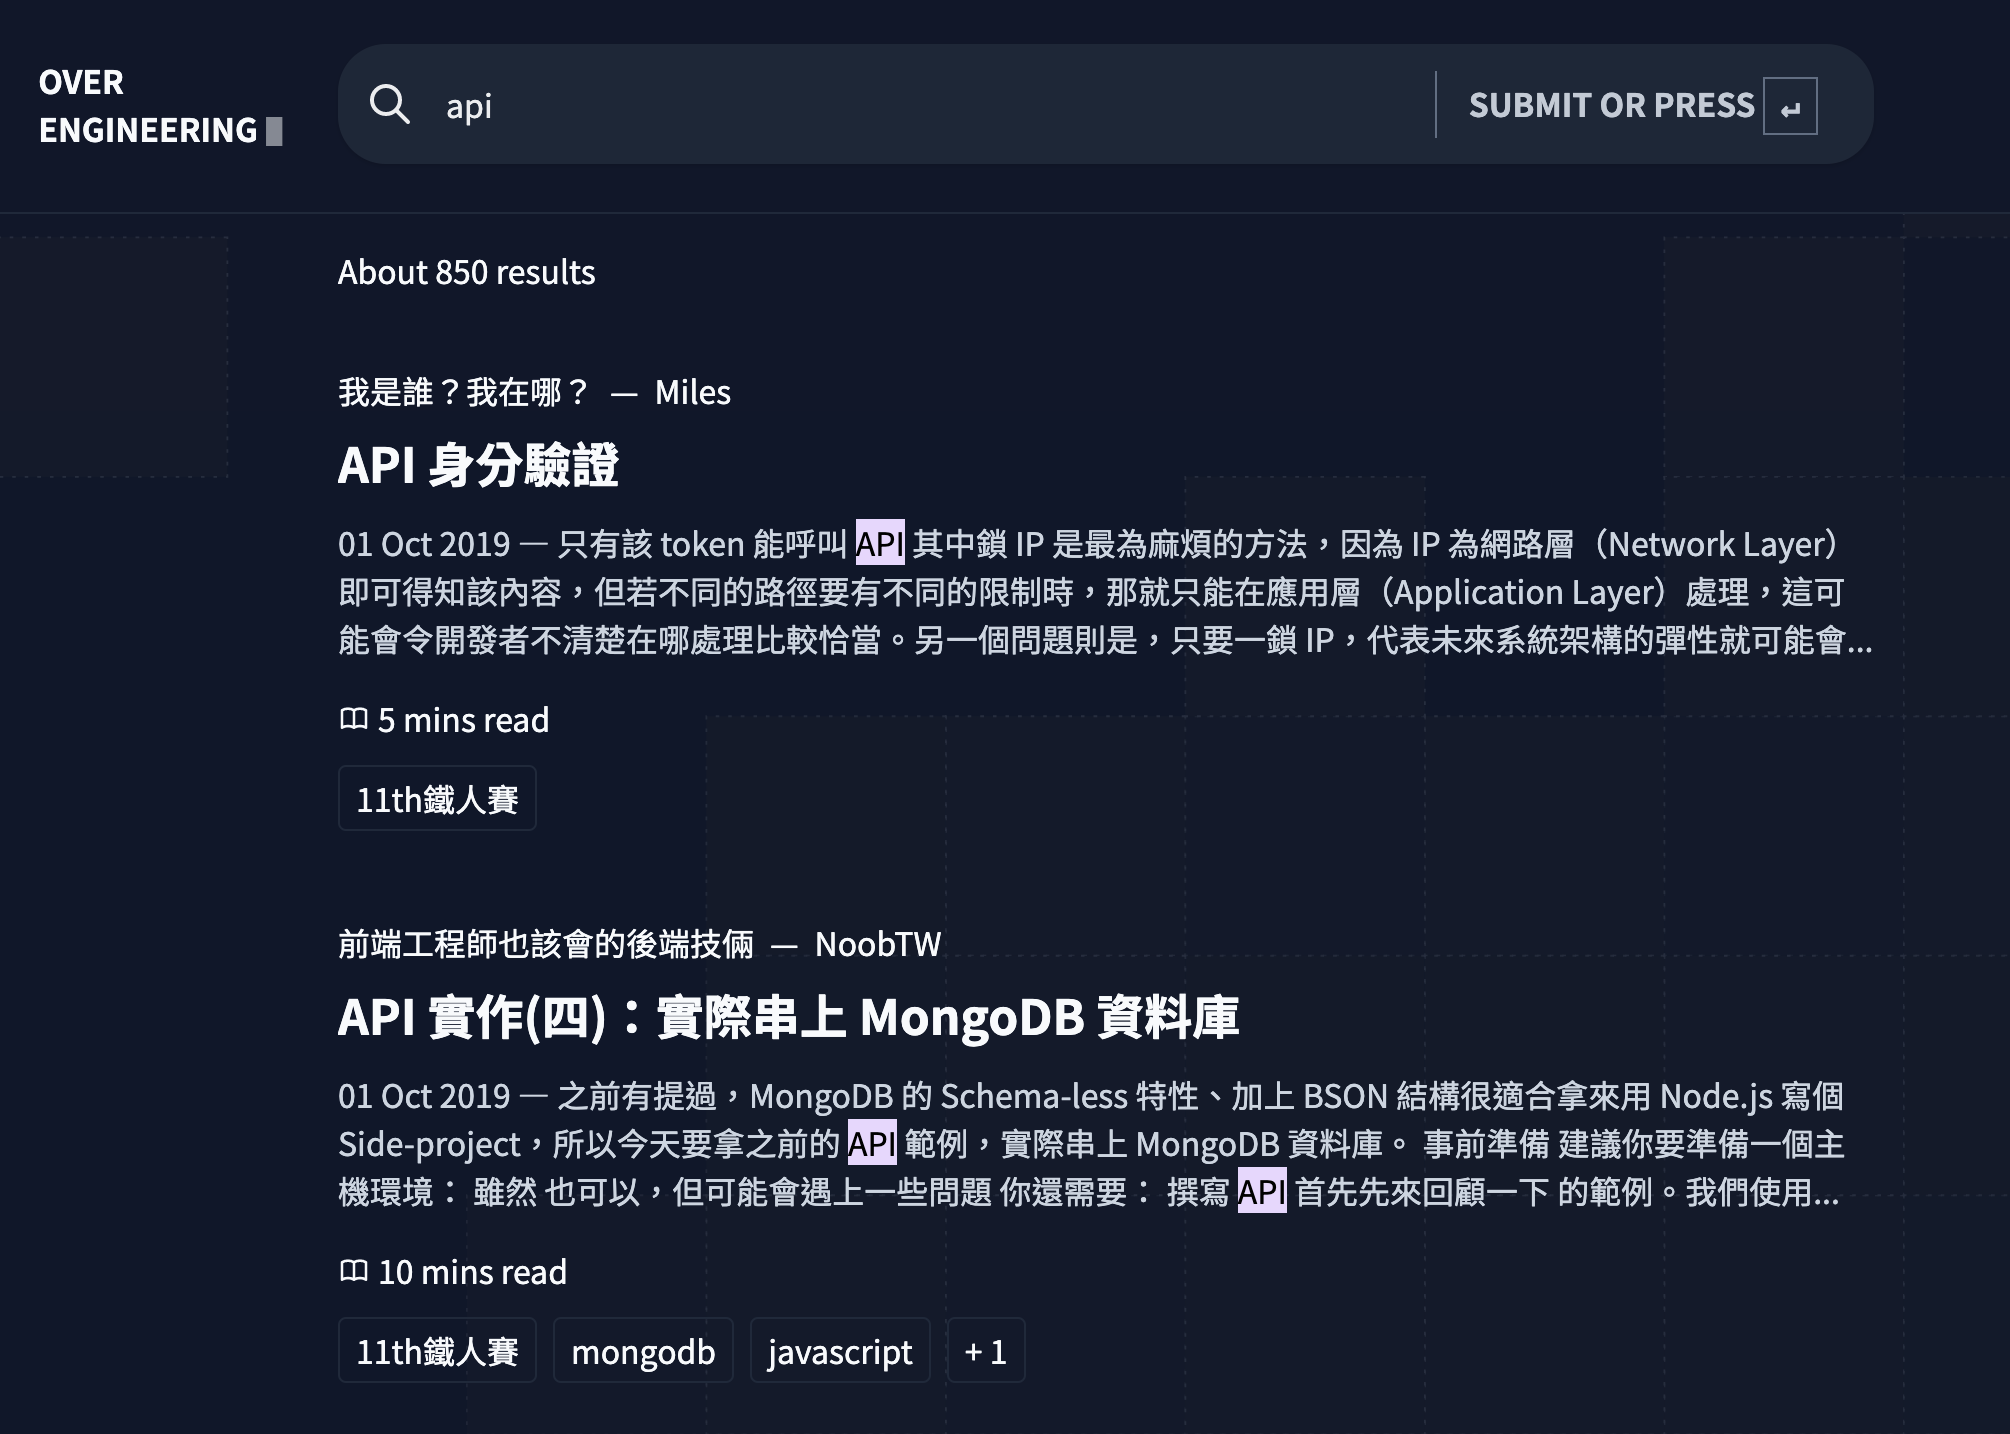Select the javascript tag
2010x1434 pixels.
click(839, 1351)
